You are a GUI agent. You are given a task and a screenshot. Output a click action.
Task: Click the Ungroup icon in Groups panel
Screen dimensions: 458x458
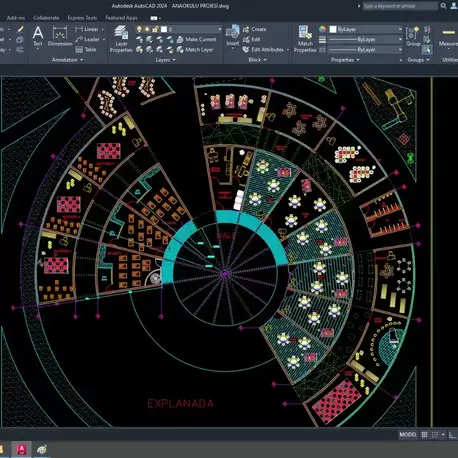(427, 29)
